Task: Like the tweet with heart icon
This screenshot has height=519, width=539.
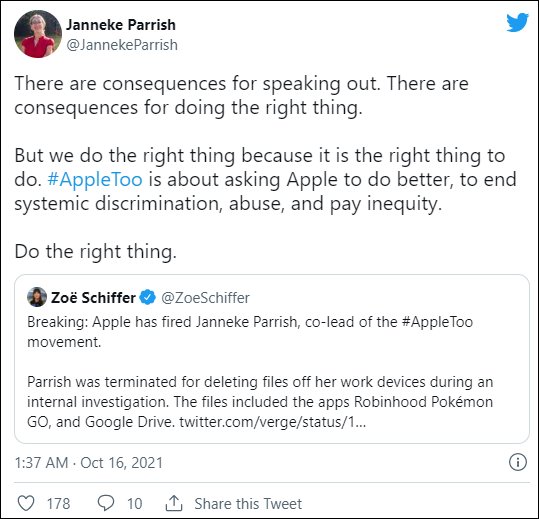Action: (26, 503)
